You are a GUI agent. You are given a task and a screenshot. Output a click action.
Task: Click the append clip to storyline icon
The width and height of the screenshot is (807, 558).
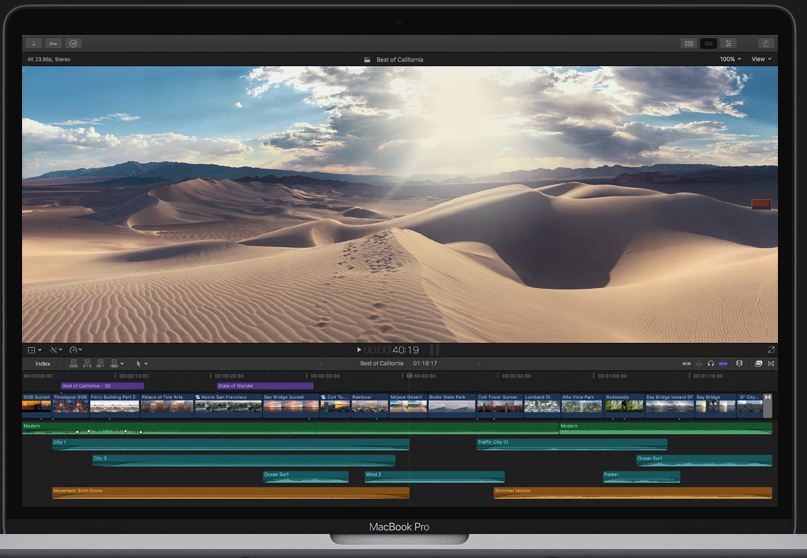100,363
